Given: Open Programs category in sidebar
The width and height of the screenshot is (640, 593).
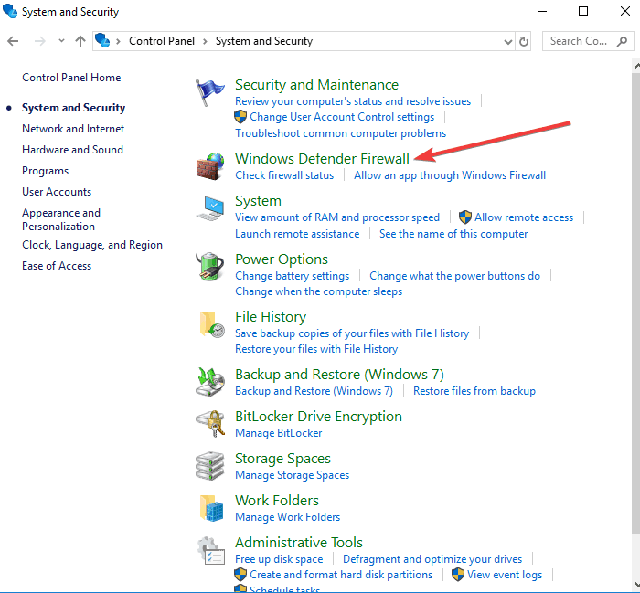Looking at the screenshot, I should pos(46,171).
